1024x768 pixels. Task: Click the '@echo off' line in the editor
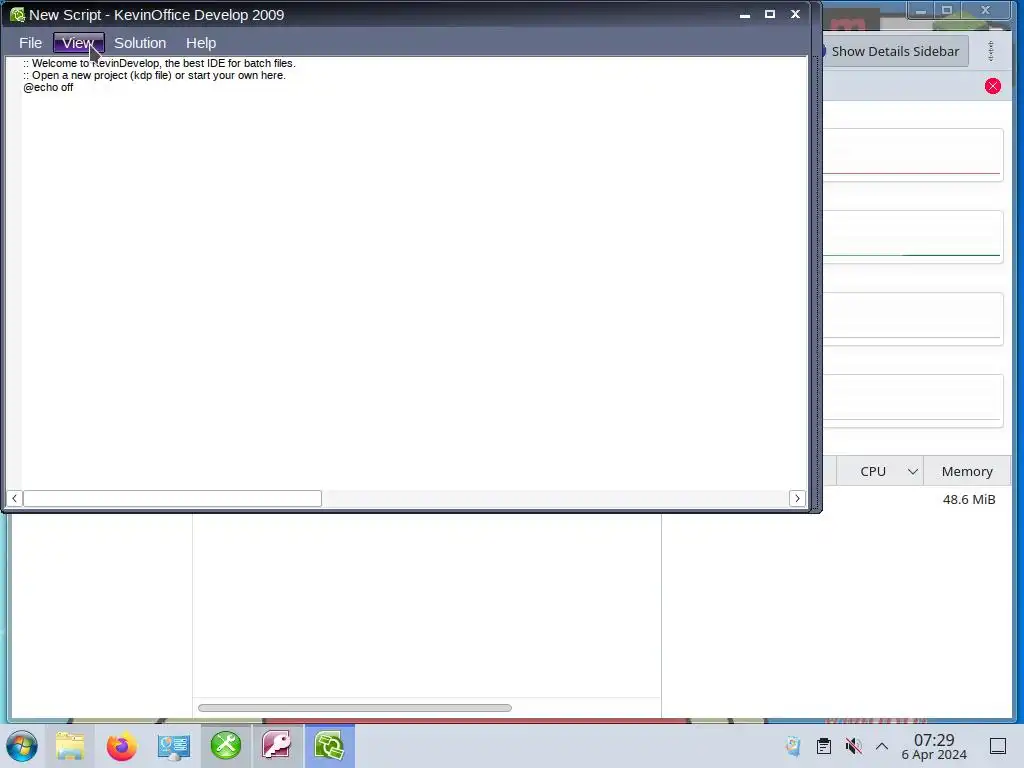[48, 88]
